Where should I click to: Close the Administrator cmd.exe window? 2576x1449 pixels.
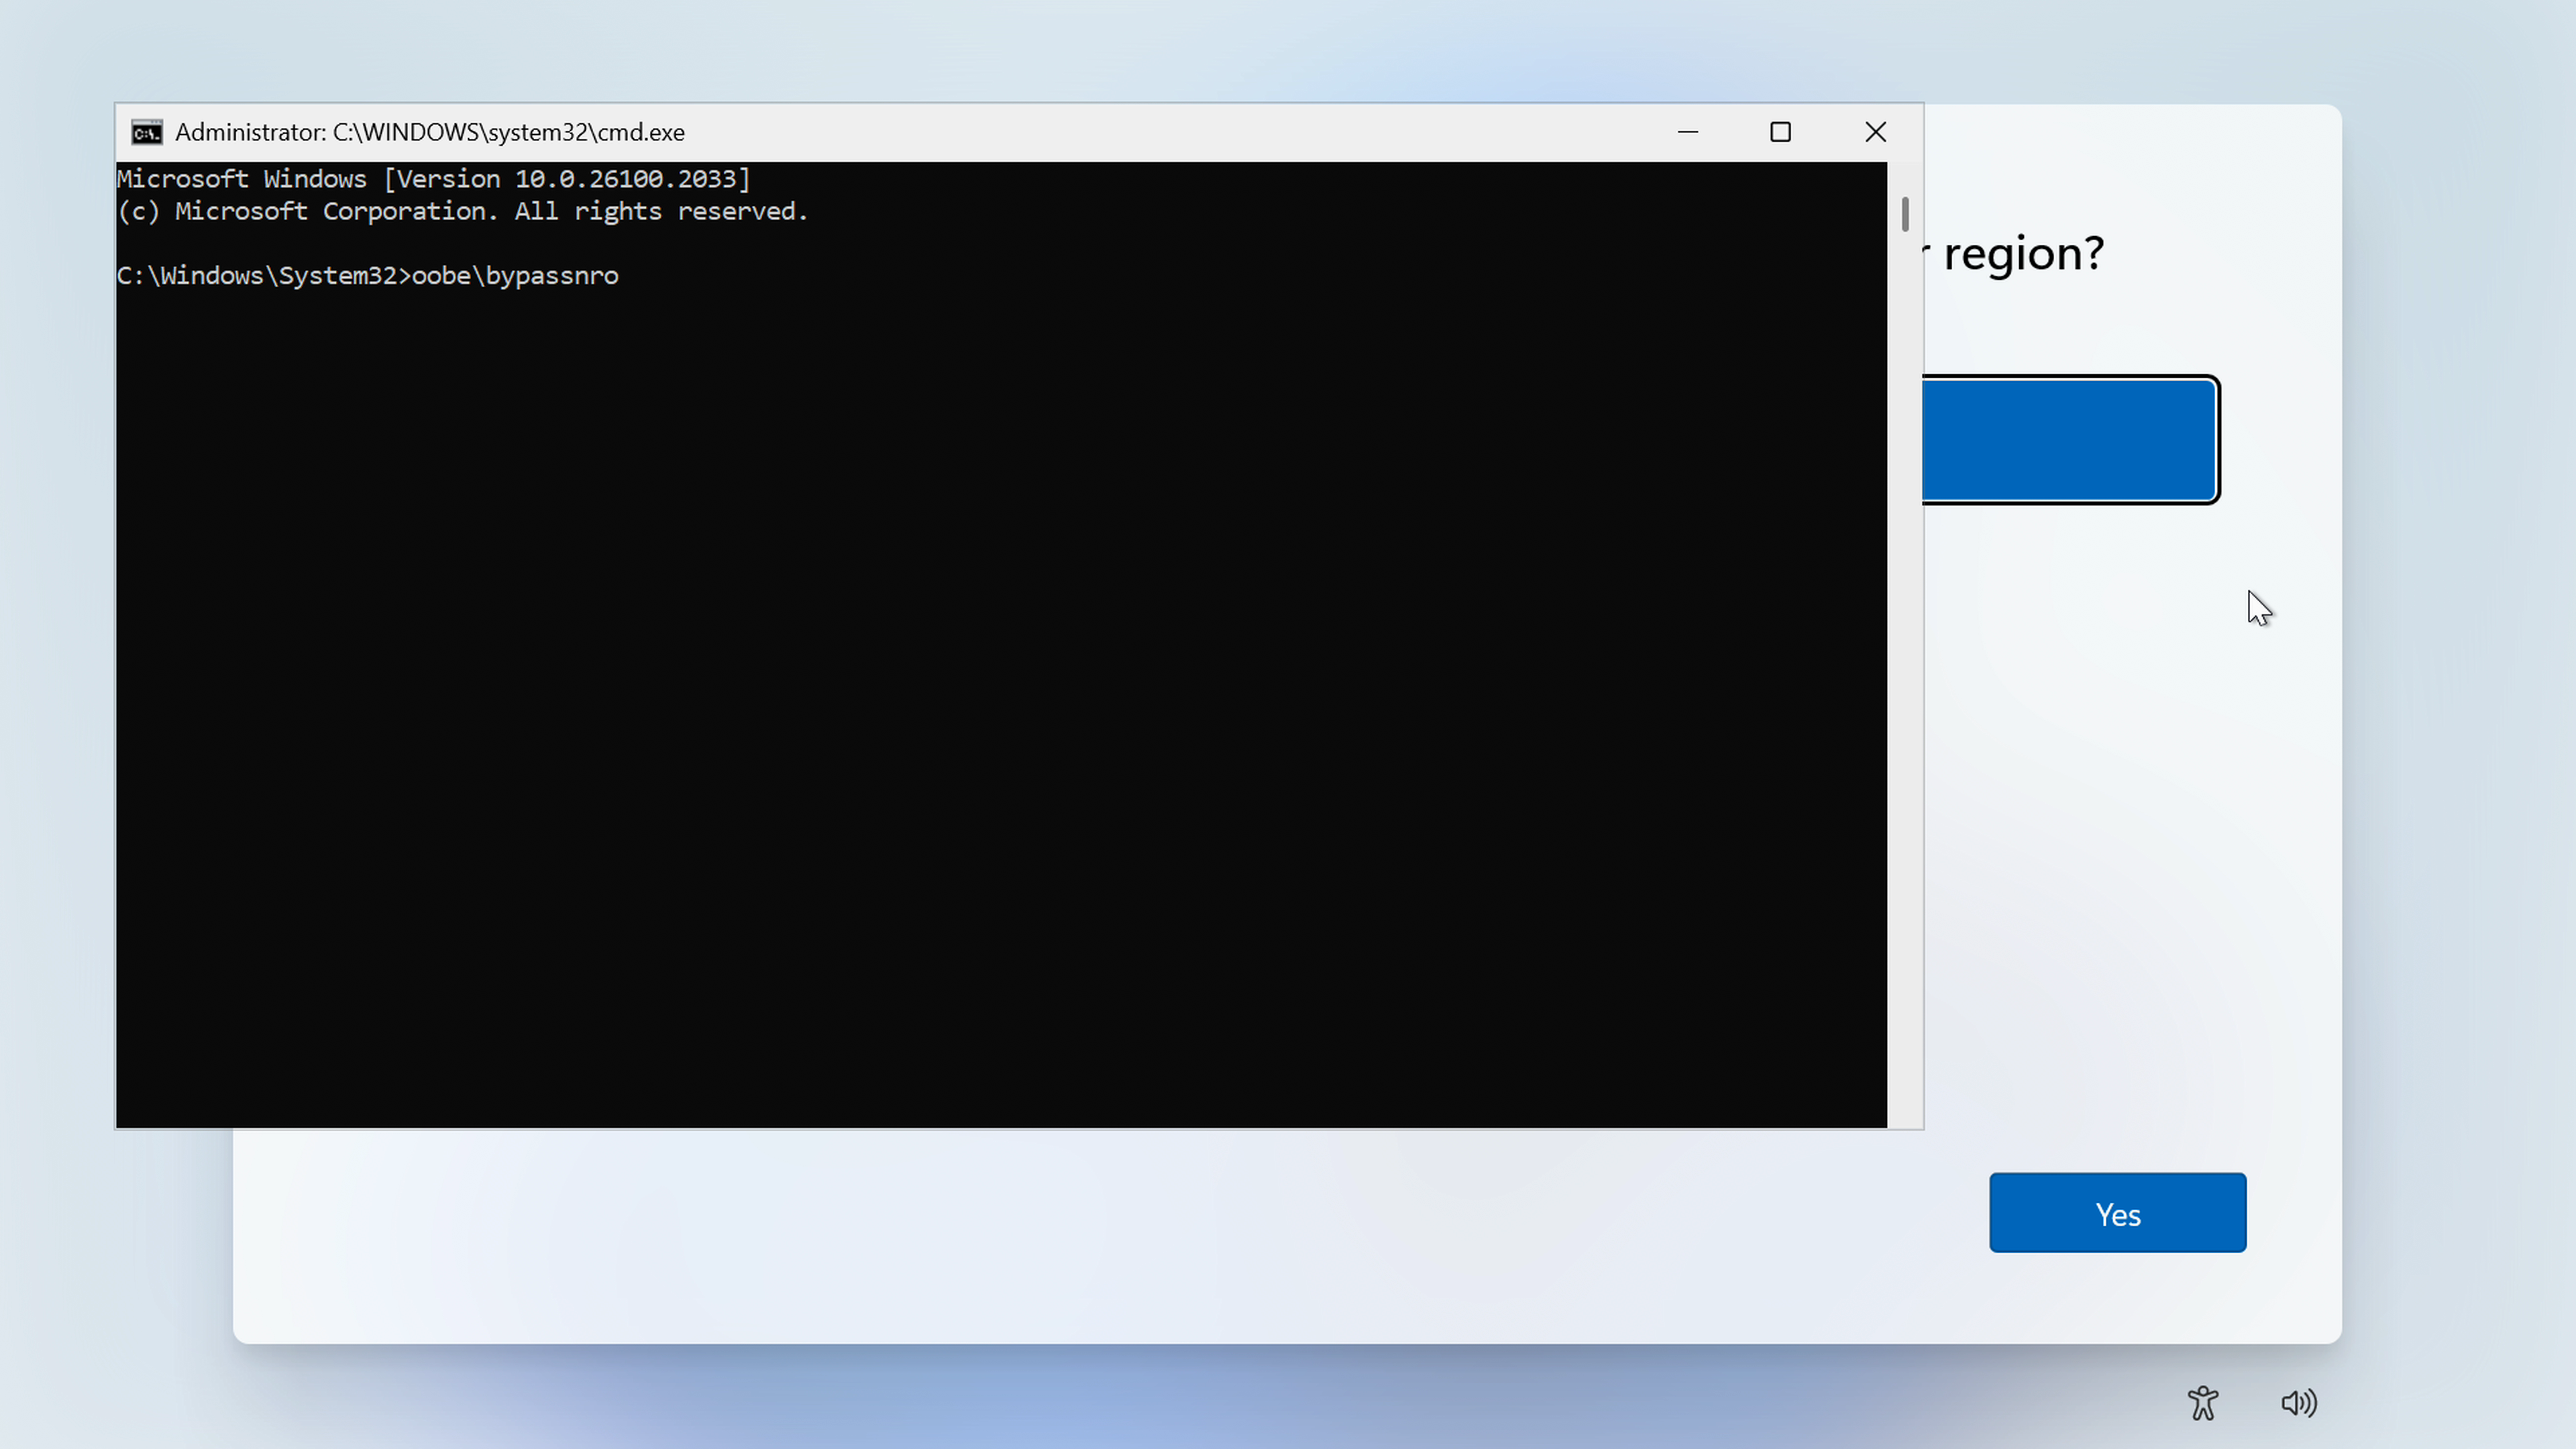pos(1875,132)
